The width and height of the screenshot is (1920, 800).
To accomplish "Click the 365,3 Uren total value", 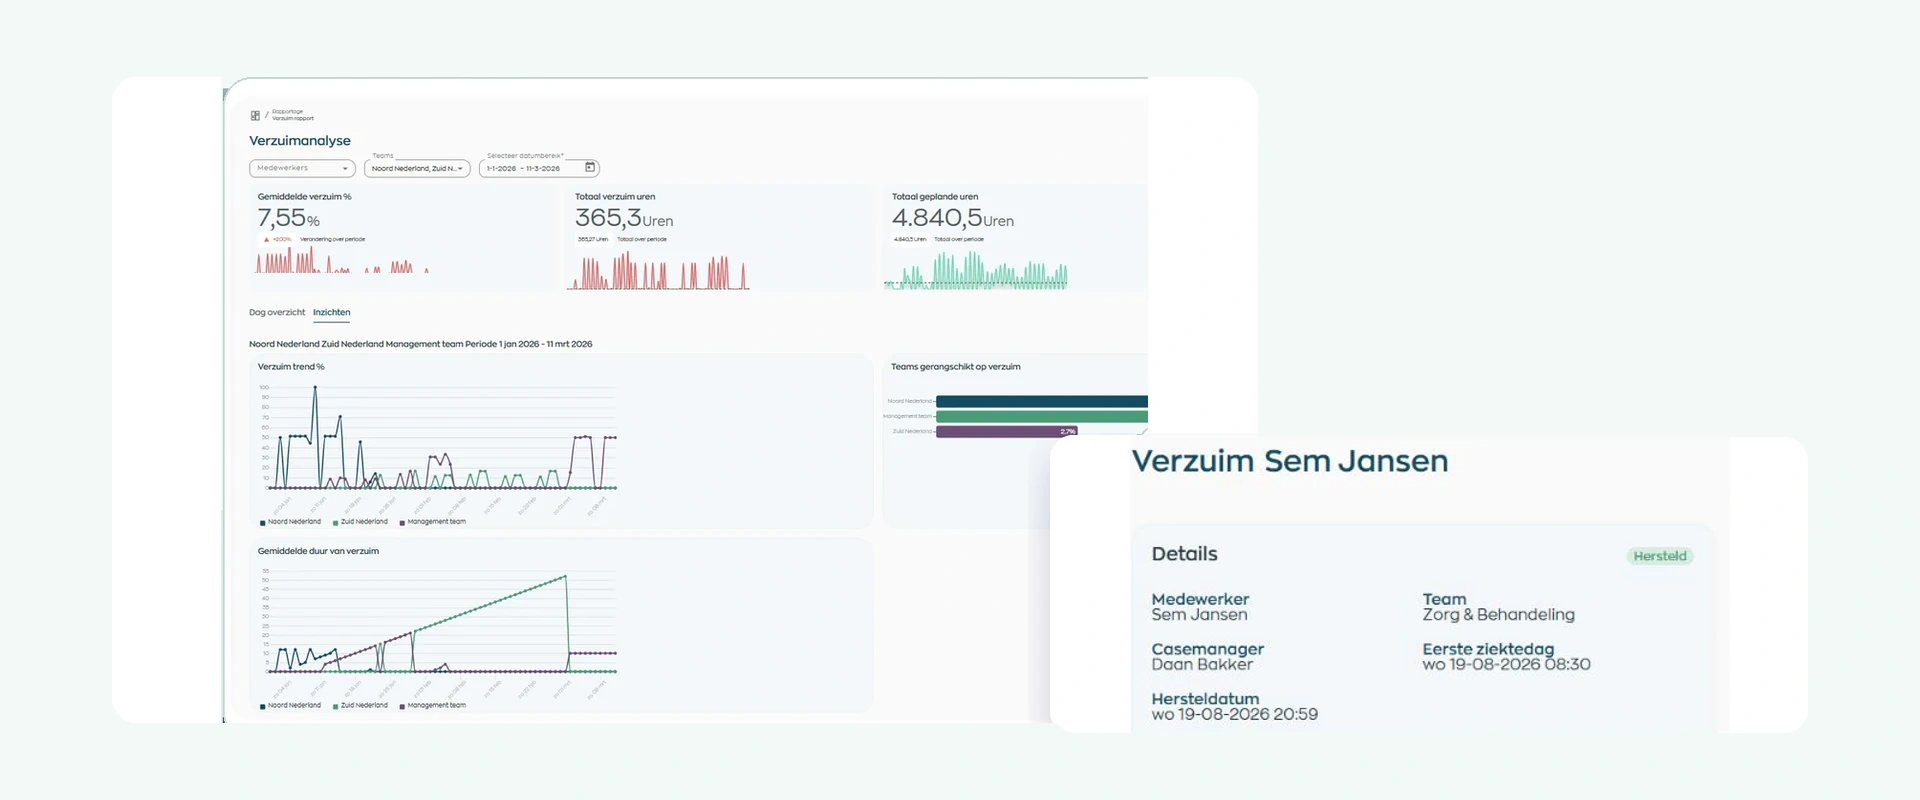I will point(624,218).
